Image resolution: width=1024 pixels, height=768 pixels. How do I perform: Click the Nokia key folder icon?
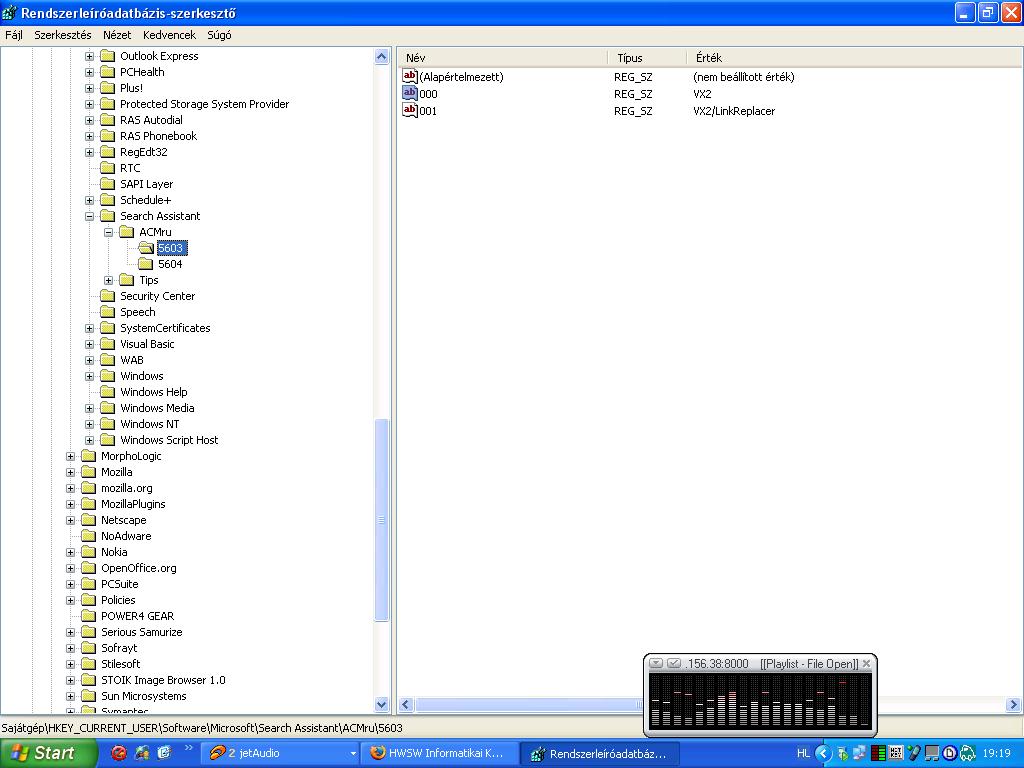88,552
